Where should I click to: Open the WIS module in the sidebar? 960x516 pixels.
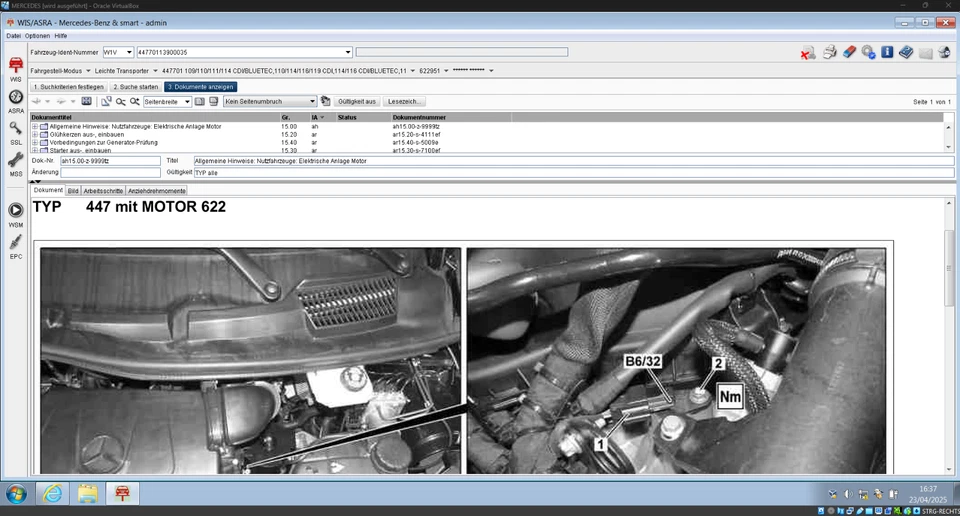coord(15,69)
